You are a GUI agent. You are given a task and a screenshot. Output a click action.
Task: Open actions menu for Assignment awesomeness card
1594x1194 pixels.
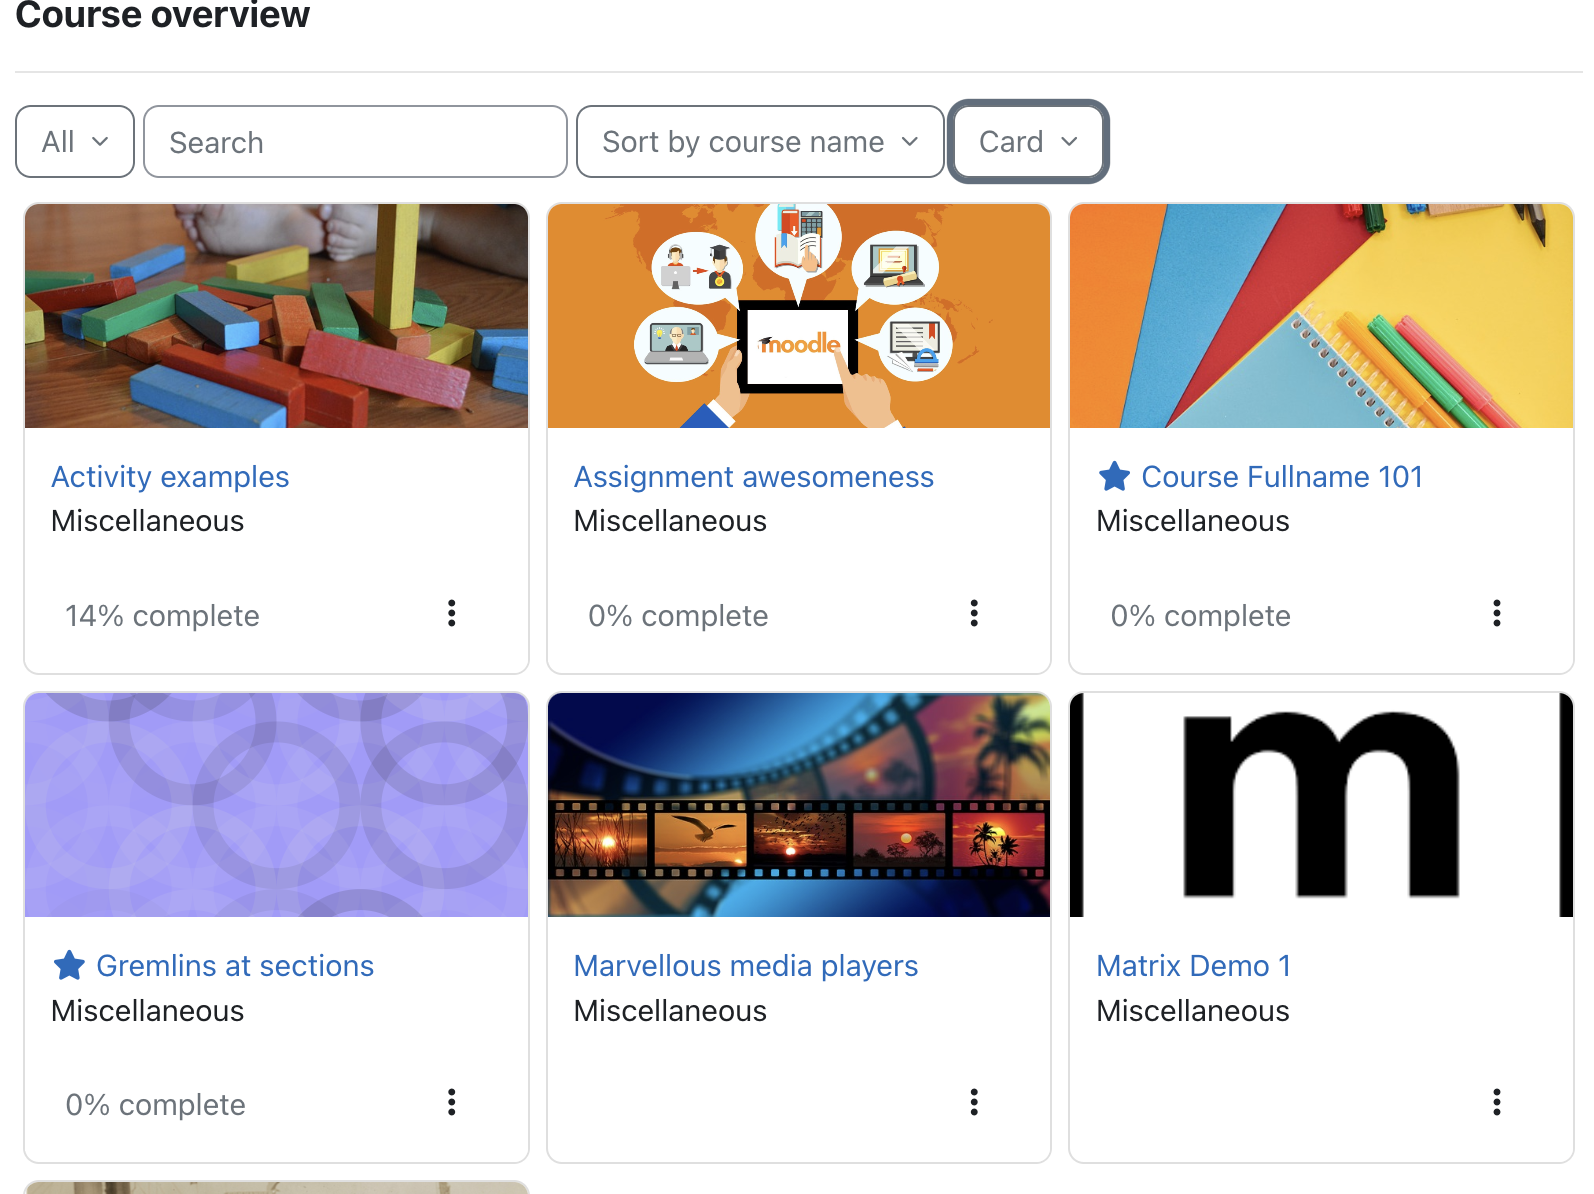click(x=974, y=613)
